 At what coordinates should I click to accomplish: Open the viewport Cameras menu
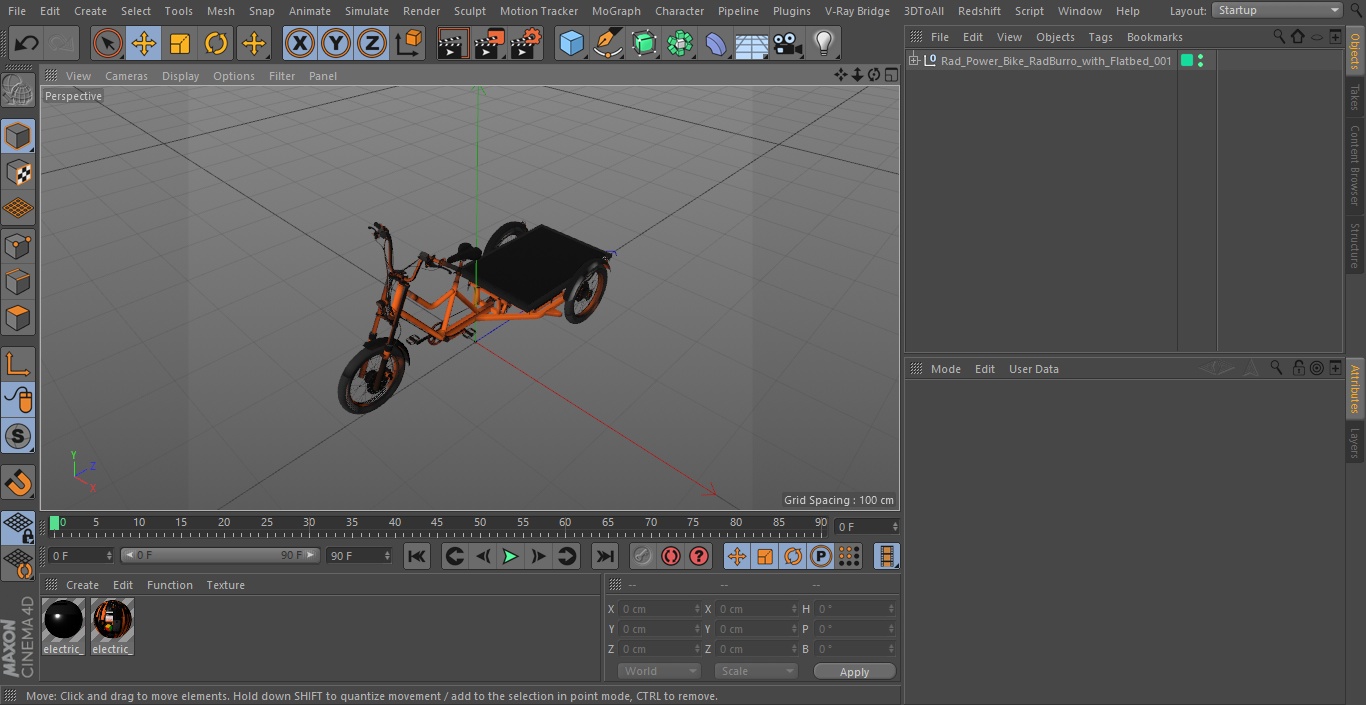[x=126, y=76]
